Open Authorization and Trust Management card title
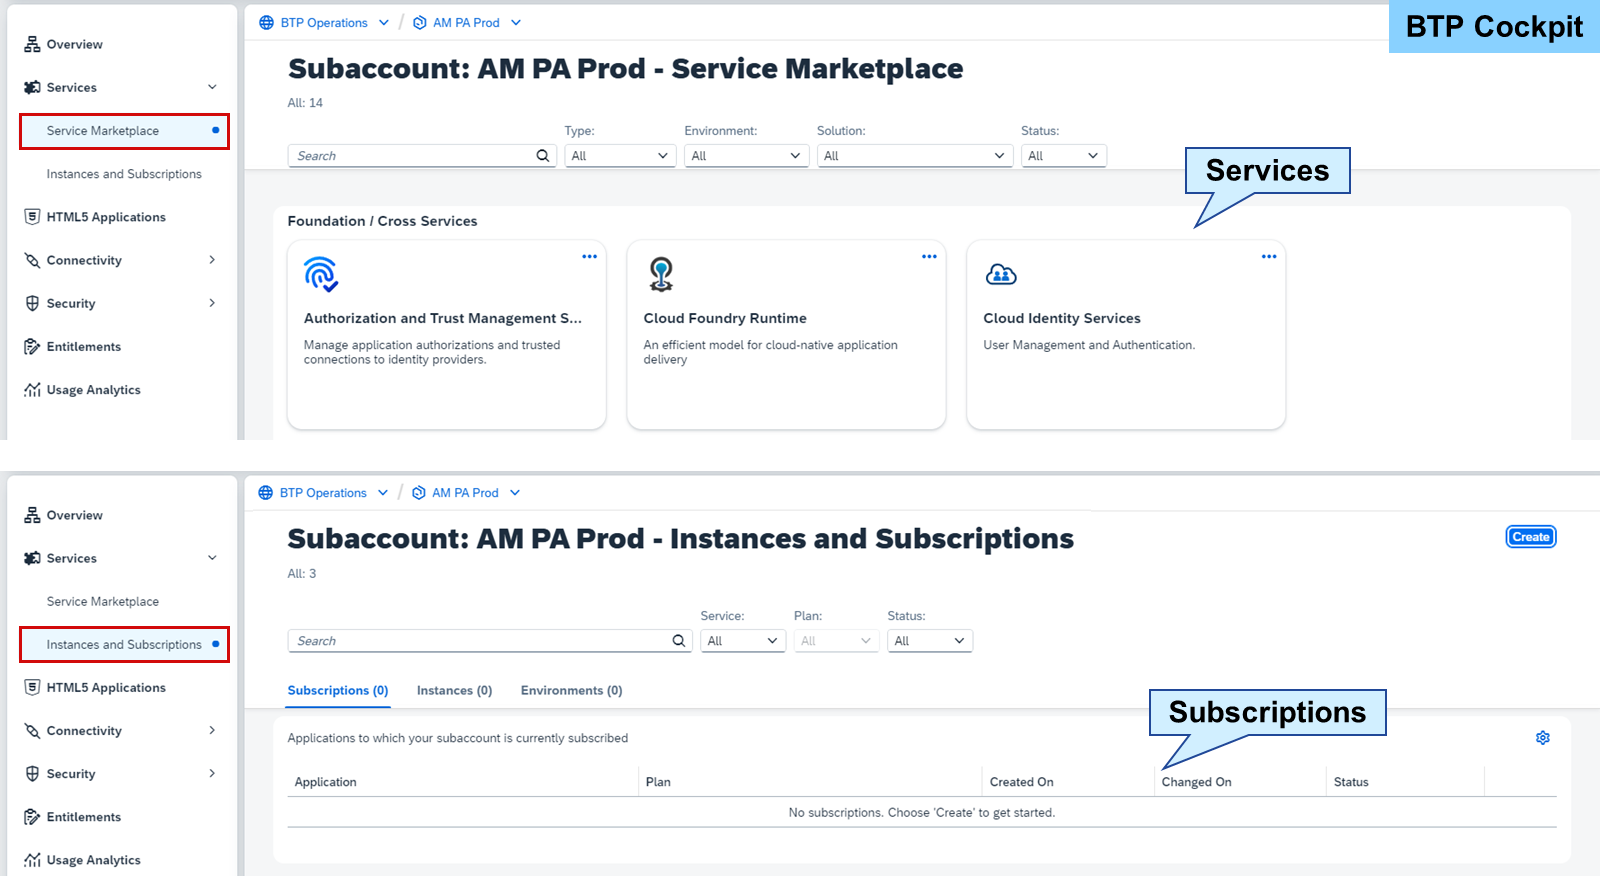This screenshot has height=876, width=1600. 443,318
